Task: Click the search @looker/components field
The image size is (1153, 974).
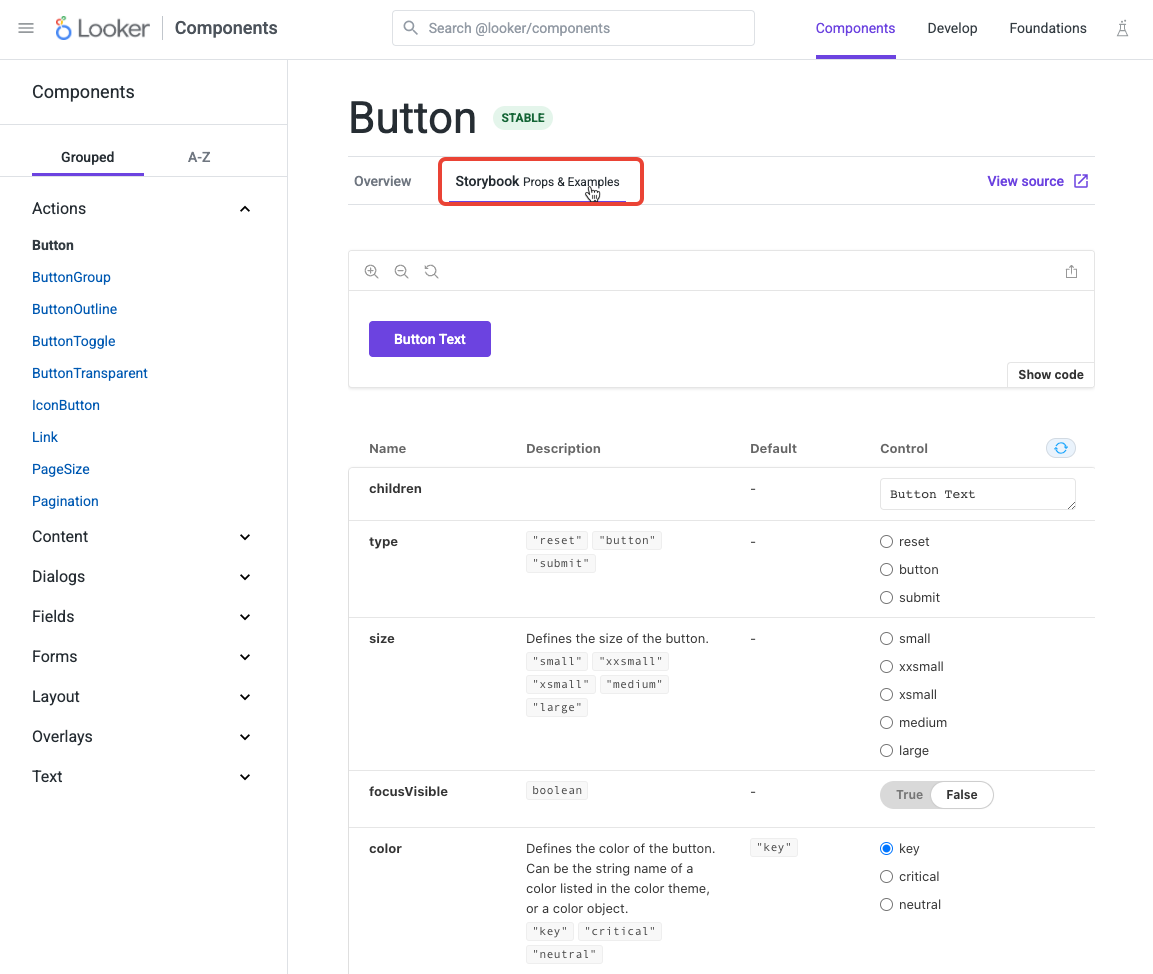Action: click(x=573, y=28)
